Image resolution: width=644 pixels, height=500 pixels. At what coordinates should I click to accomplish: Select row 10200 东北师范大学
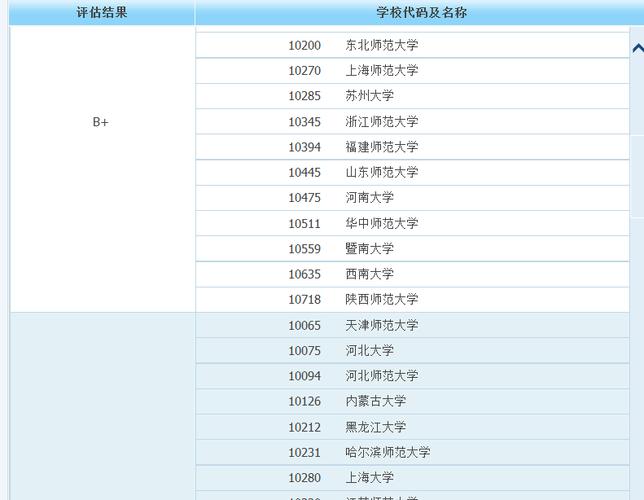(x=412, y=45)
